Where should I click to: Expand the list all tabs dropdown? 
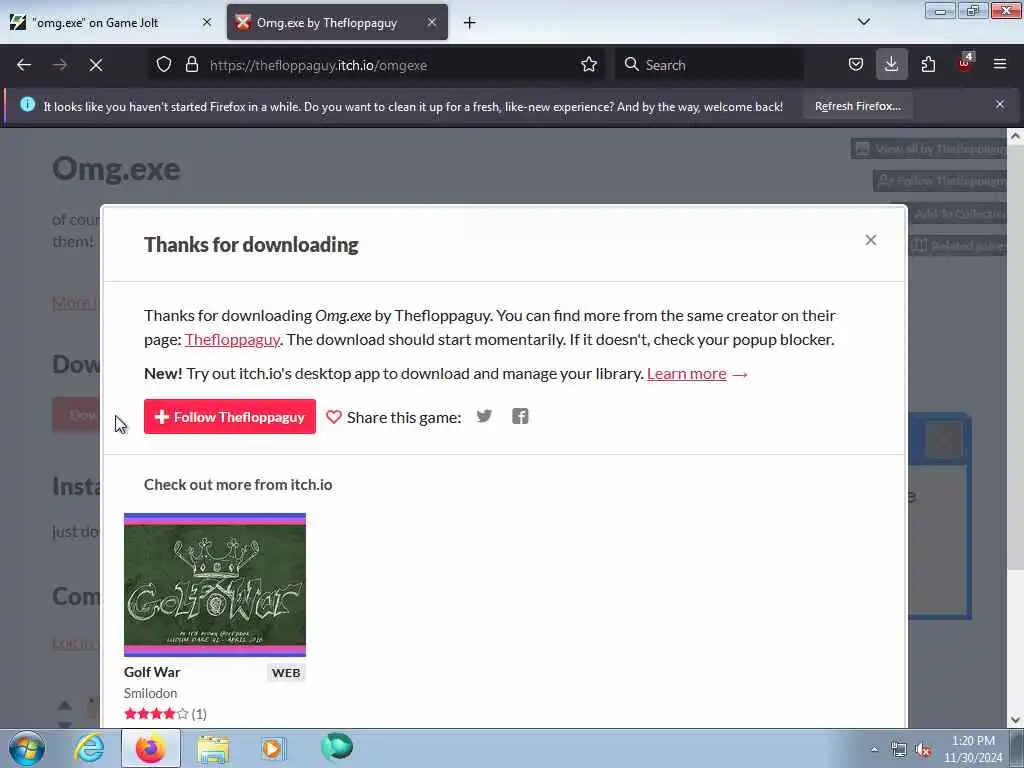[x=864, y=22]
